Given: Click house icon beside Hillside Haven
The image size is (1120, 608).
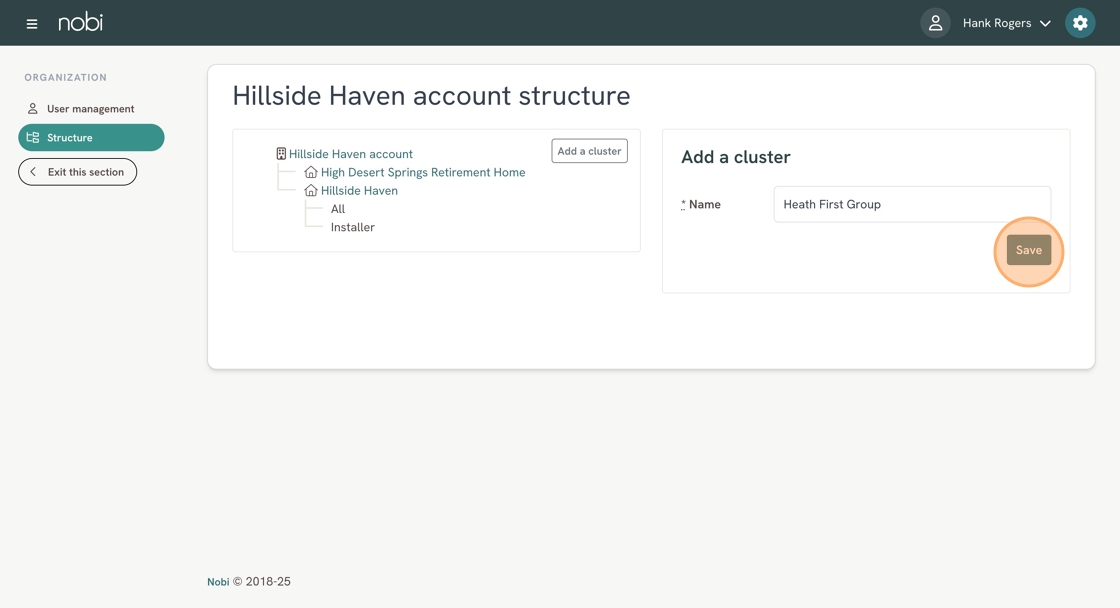Looking at the screenshot, I should tap(311, 191).
